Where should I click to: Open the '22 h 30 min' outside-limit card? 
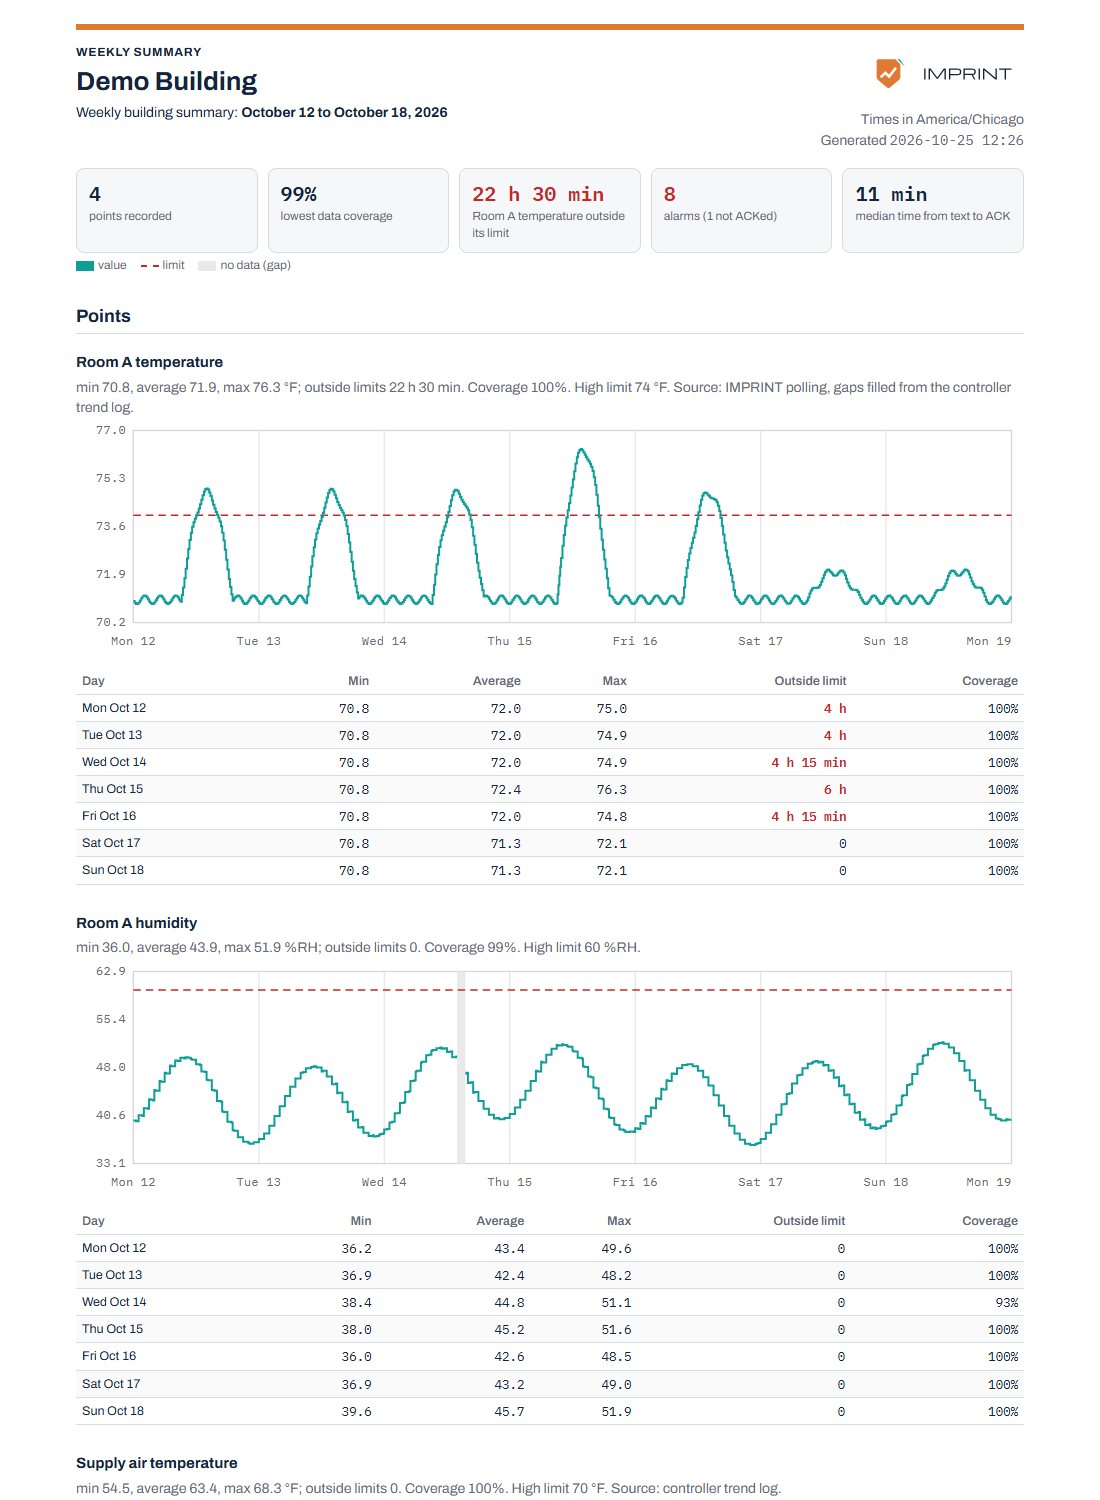pyautogui.click(x=550, y=210)
